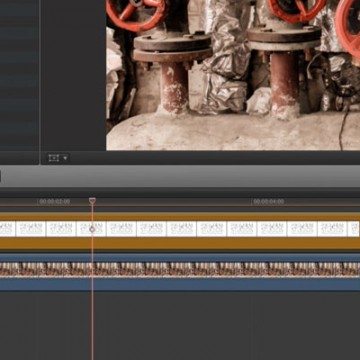Select the upper orange bar of the logo clip
The height and width of the screenshot is (360, 360).
(180, 217)
